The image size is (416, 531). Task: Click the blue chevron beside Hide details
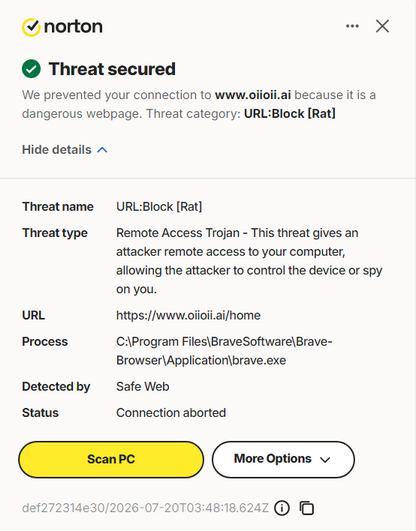102,150
